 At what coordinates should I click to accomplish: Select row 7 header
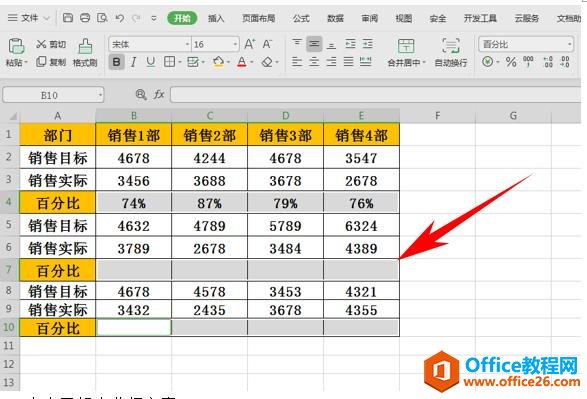(9, 269)
